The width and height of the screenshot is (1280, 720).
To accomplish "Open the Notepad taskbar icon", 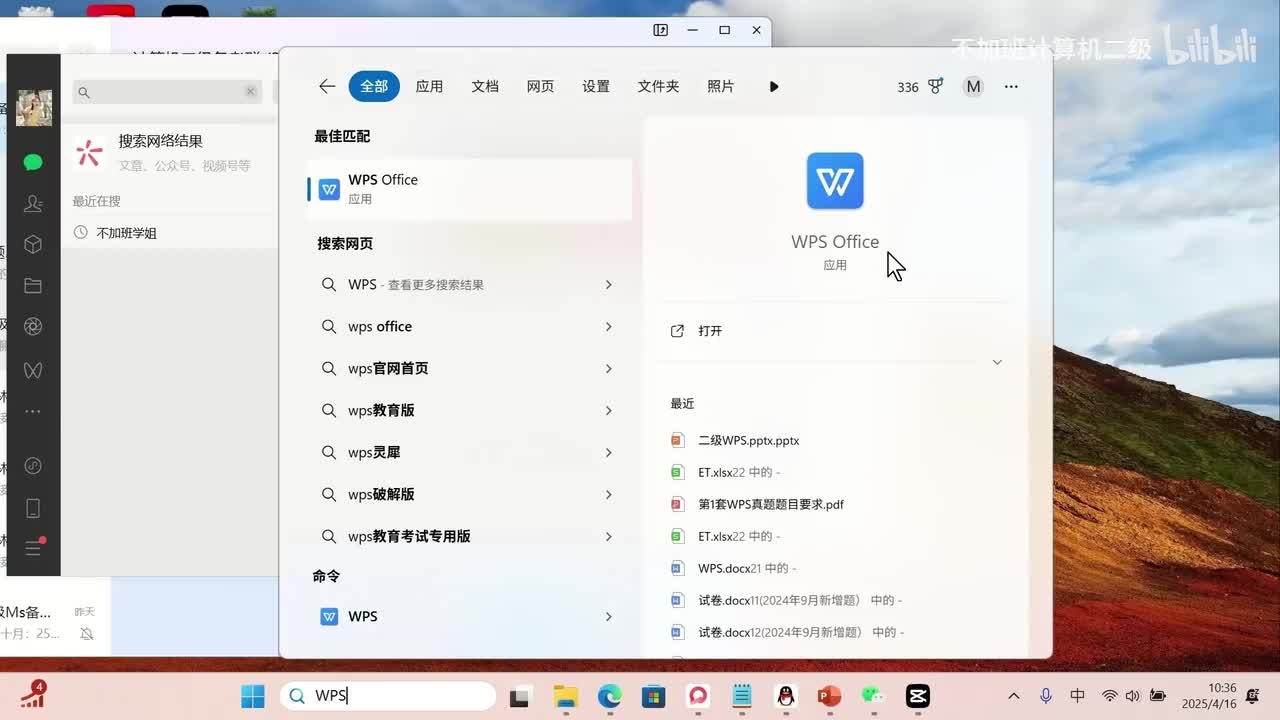I will pos(741,697).
